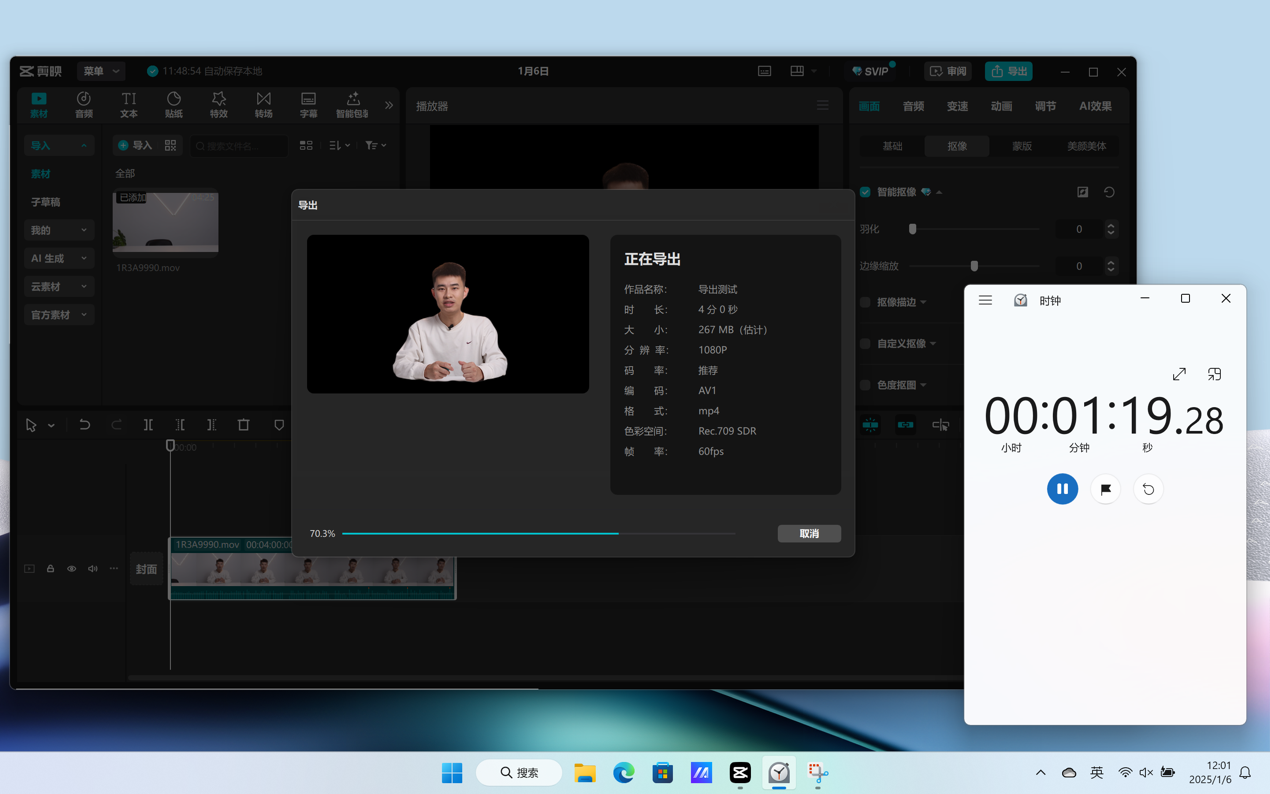Click the stopwatch lap flag icon
The height and width of the screenshot is (794, 1270).
[1105, 489]
